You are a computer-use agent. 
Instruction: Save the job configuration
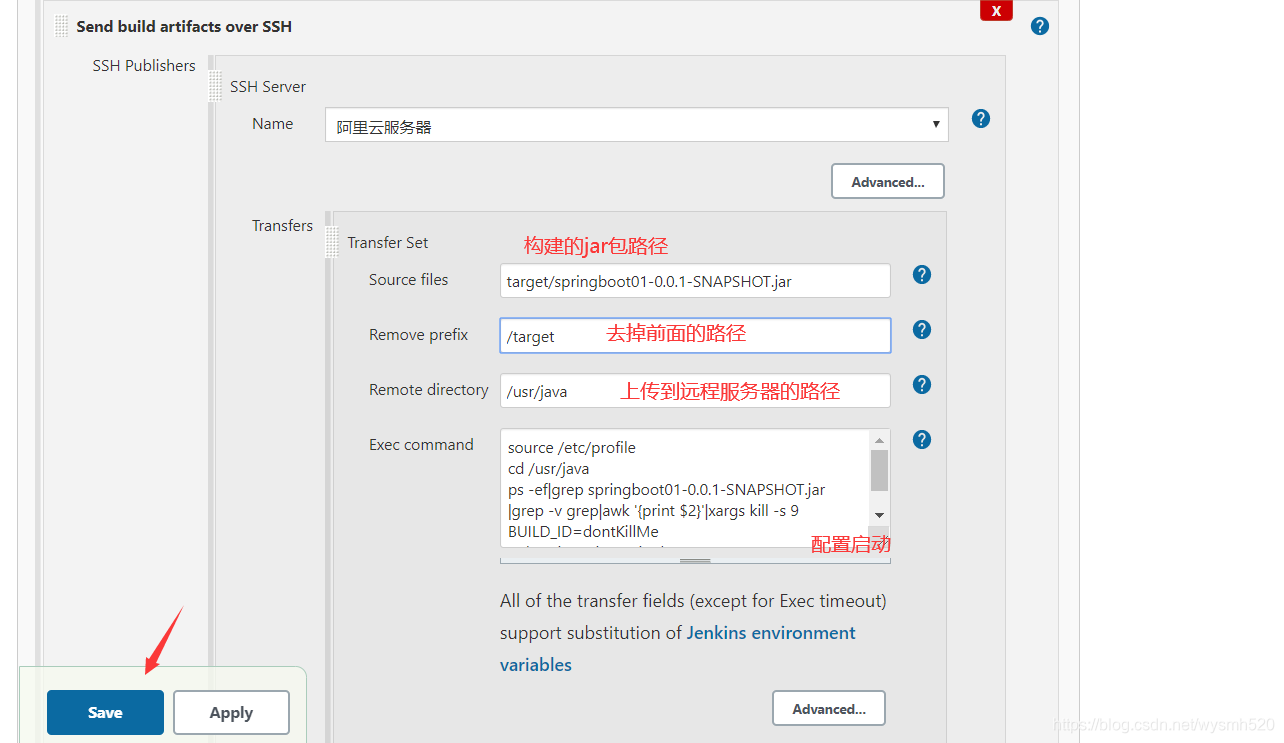coord(105,713)
